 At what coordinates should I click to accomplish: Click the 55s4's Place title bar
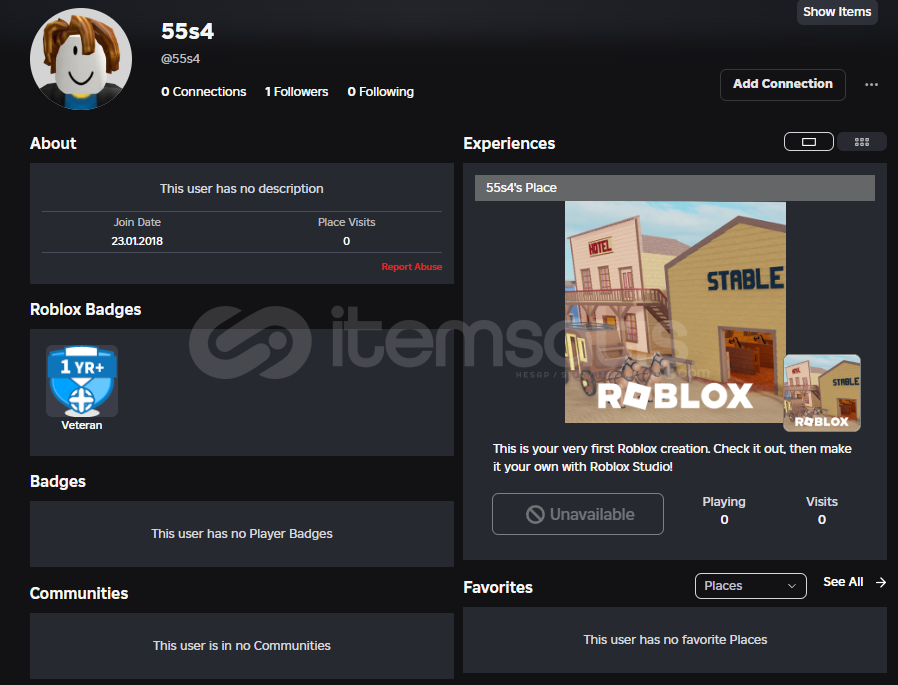coord(675,188)
